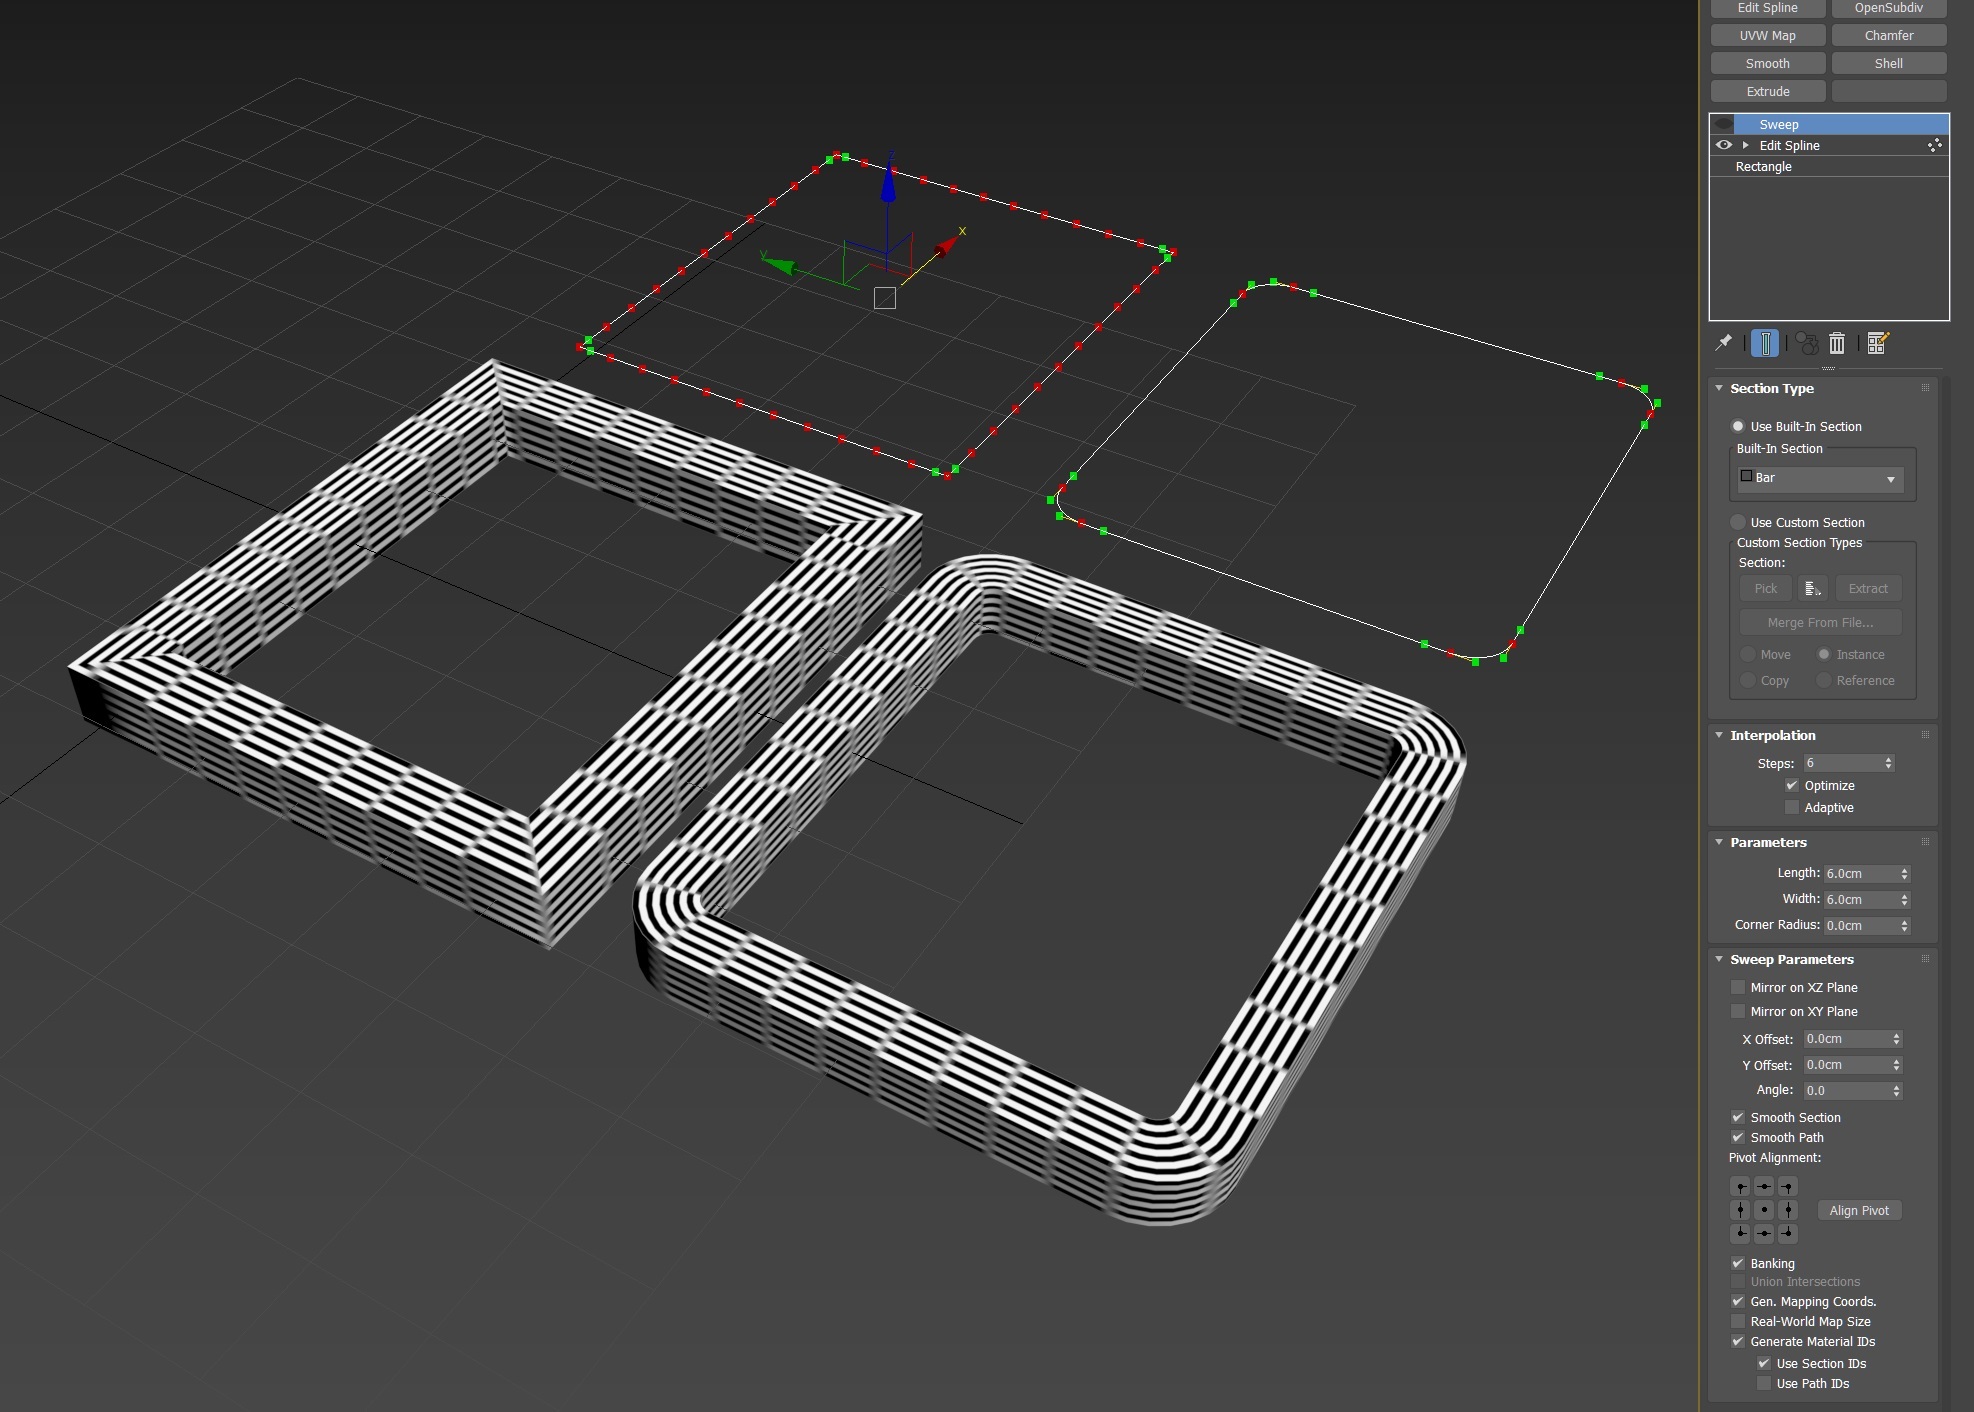Toggle Show End Result icon
The width and height of the screenshot is (1974, 1412).
tap(1765, 343)
